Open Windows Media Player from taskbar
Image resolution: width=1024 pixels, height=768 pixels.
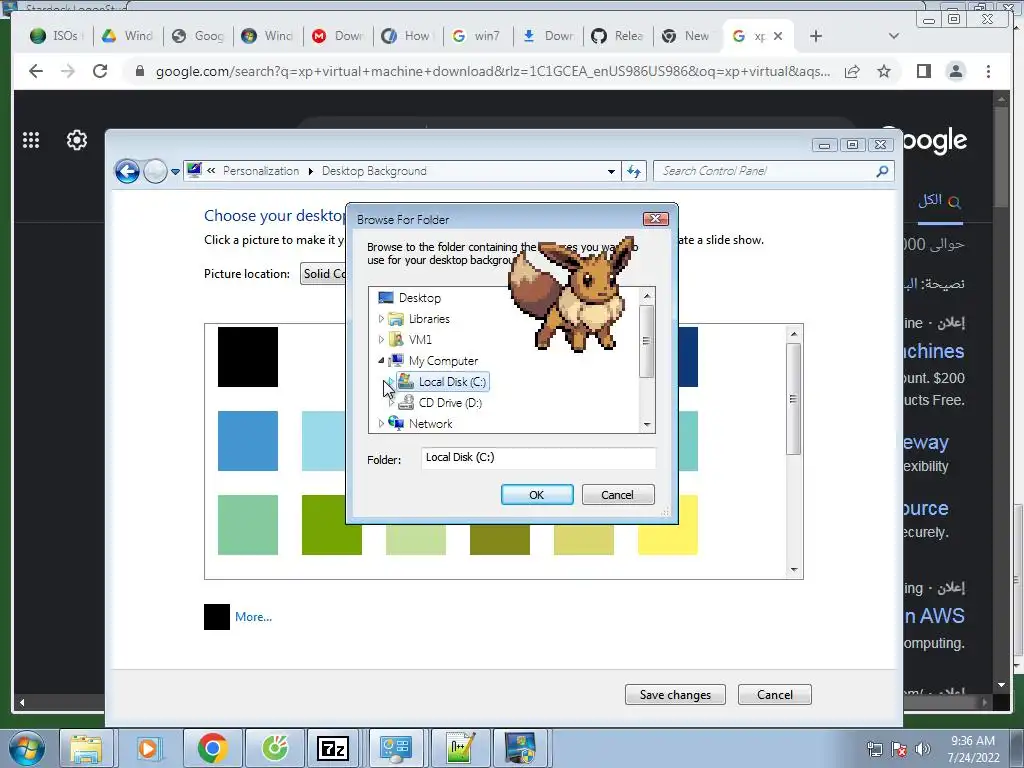pyautogui.click(x=148, y=748)
